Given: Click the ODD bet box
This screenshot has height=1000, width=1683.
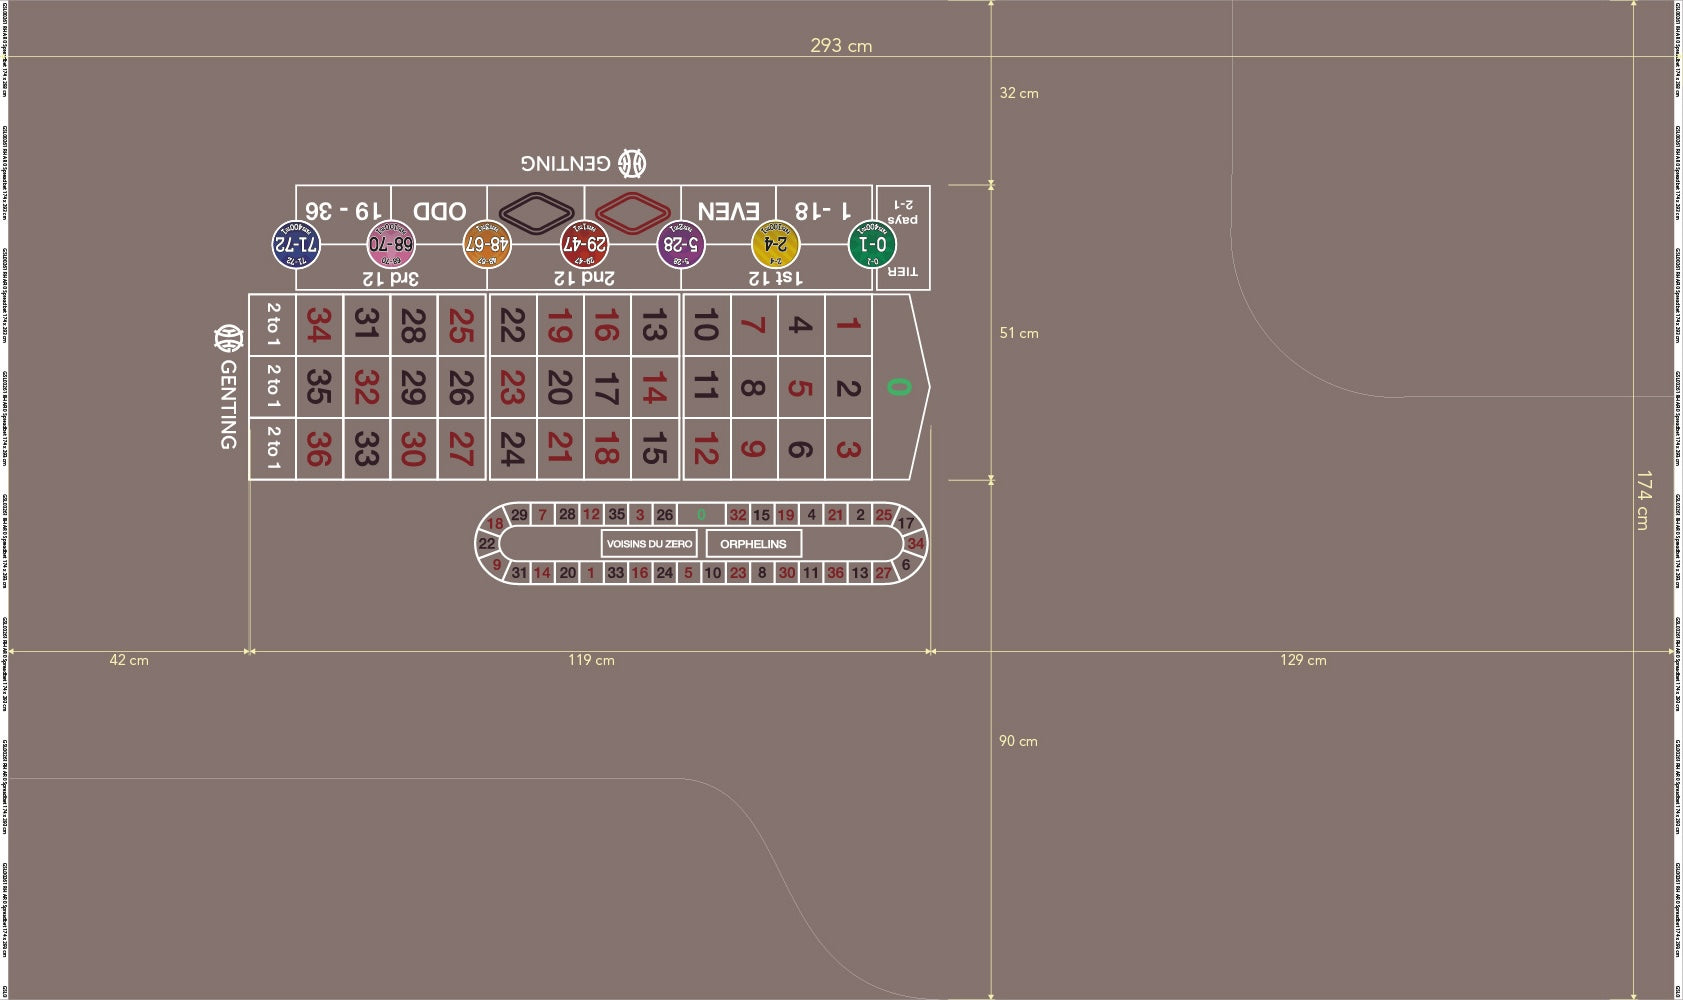Looking at the screenshot, I should (440, 211).
